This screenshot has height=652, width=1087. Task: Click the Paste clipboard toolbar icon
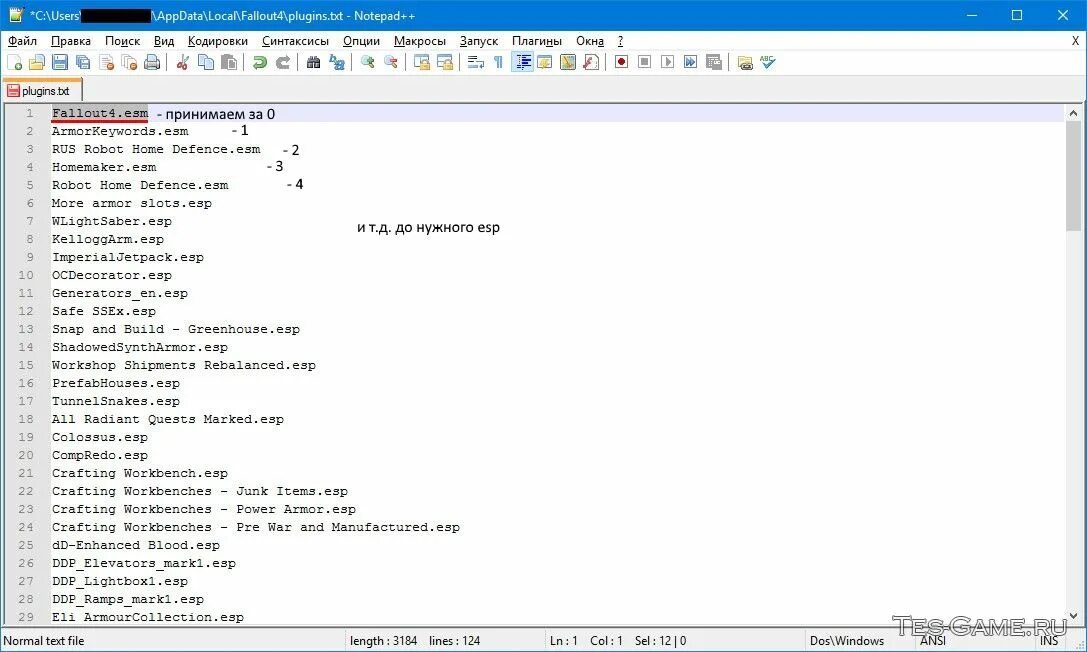coord(229,62)
